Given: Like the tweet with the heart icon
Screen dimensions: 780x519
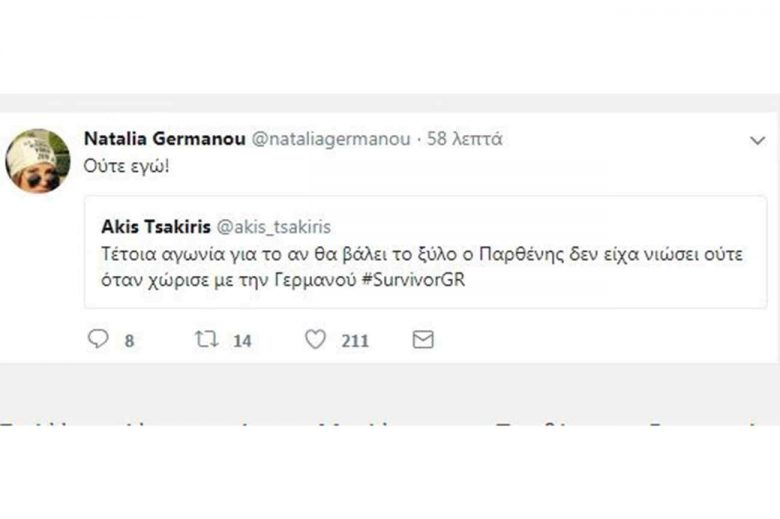Looking at the screenshot, I should [x=315, y=340].
